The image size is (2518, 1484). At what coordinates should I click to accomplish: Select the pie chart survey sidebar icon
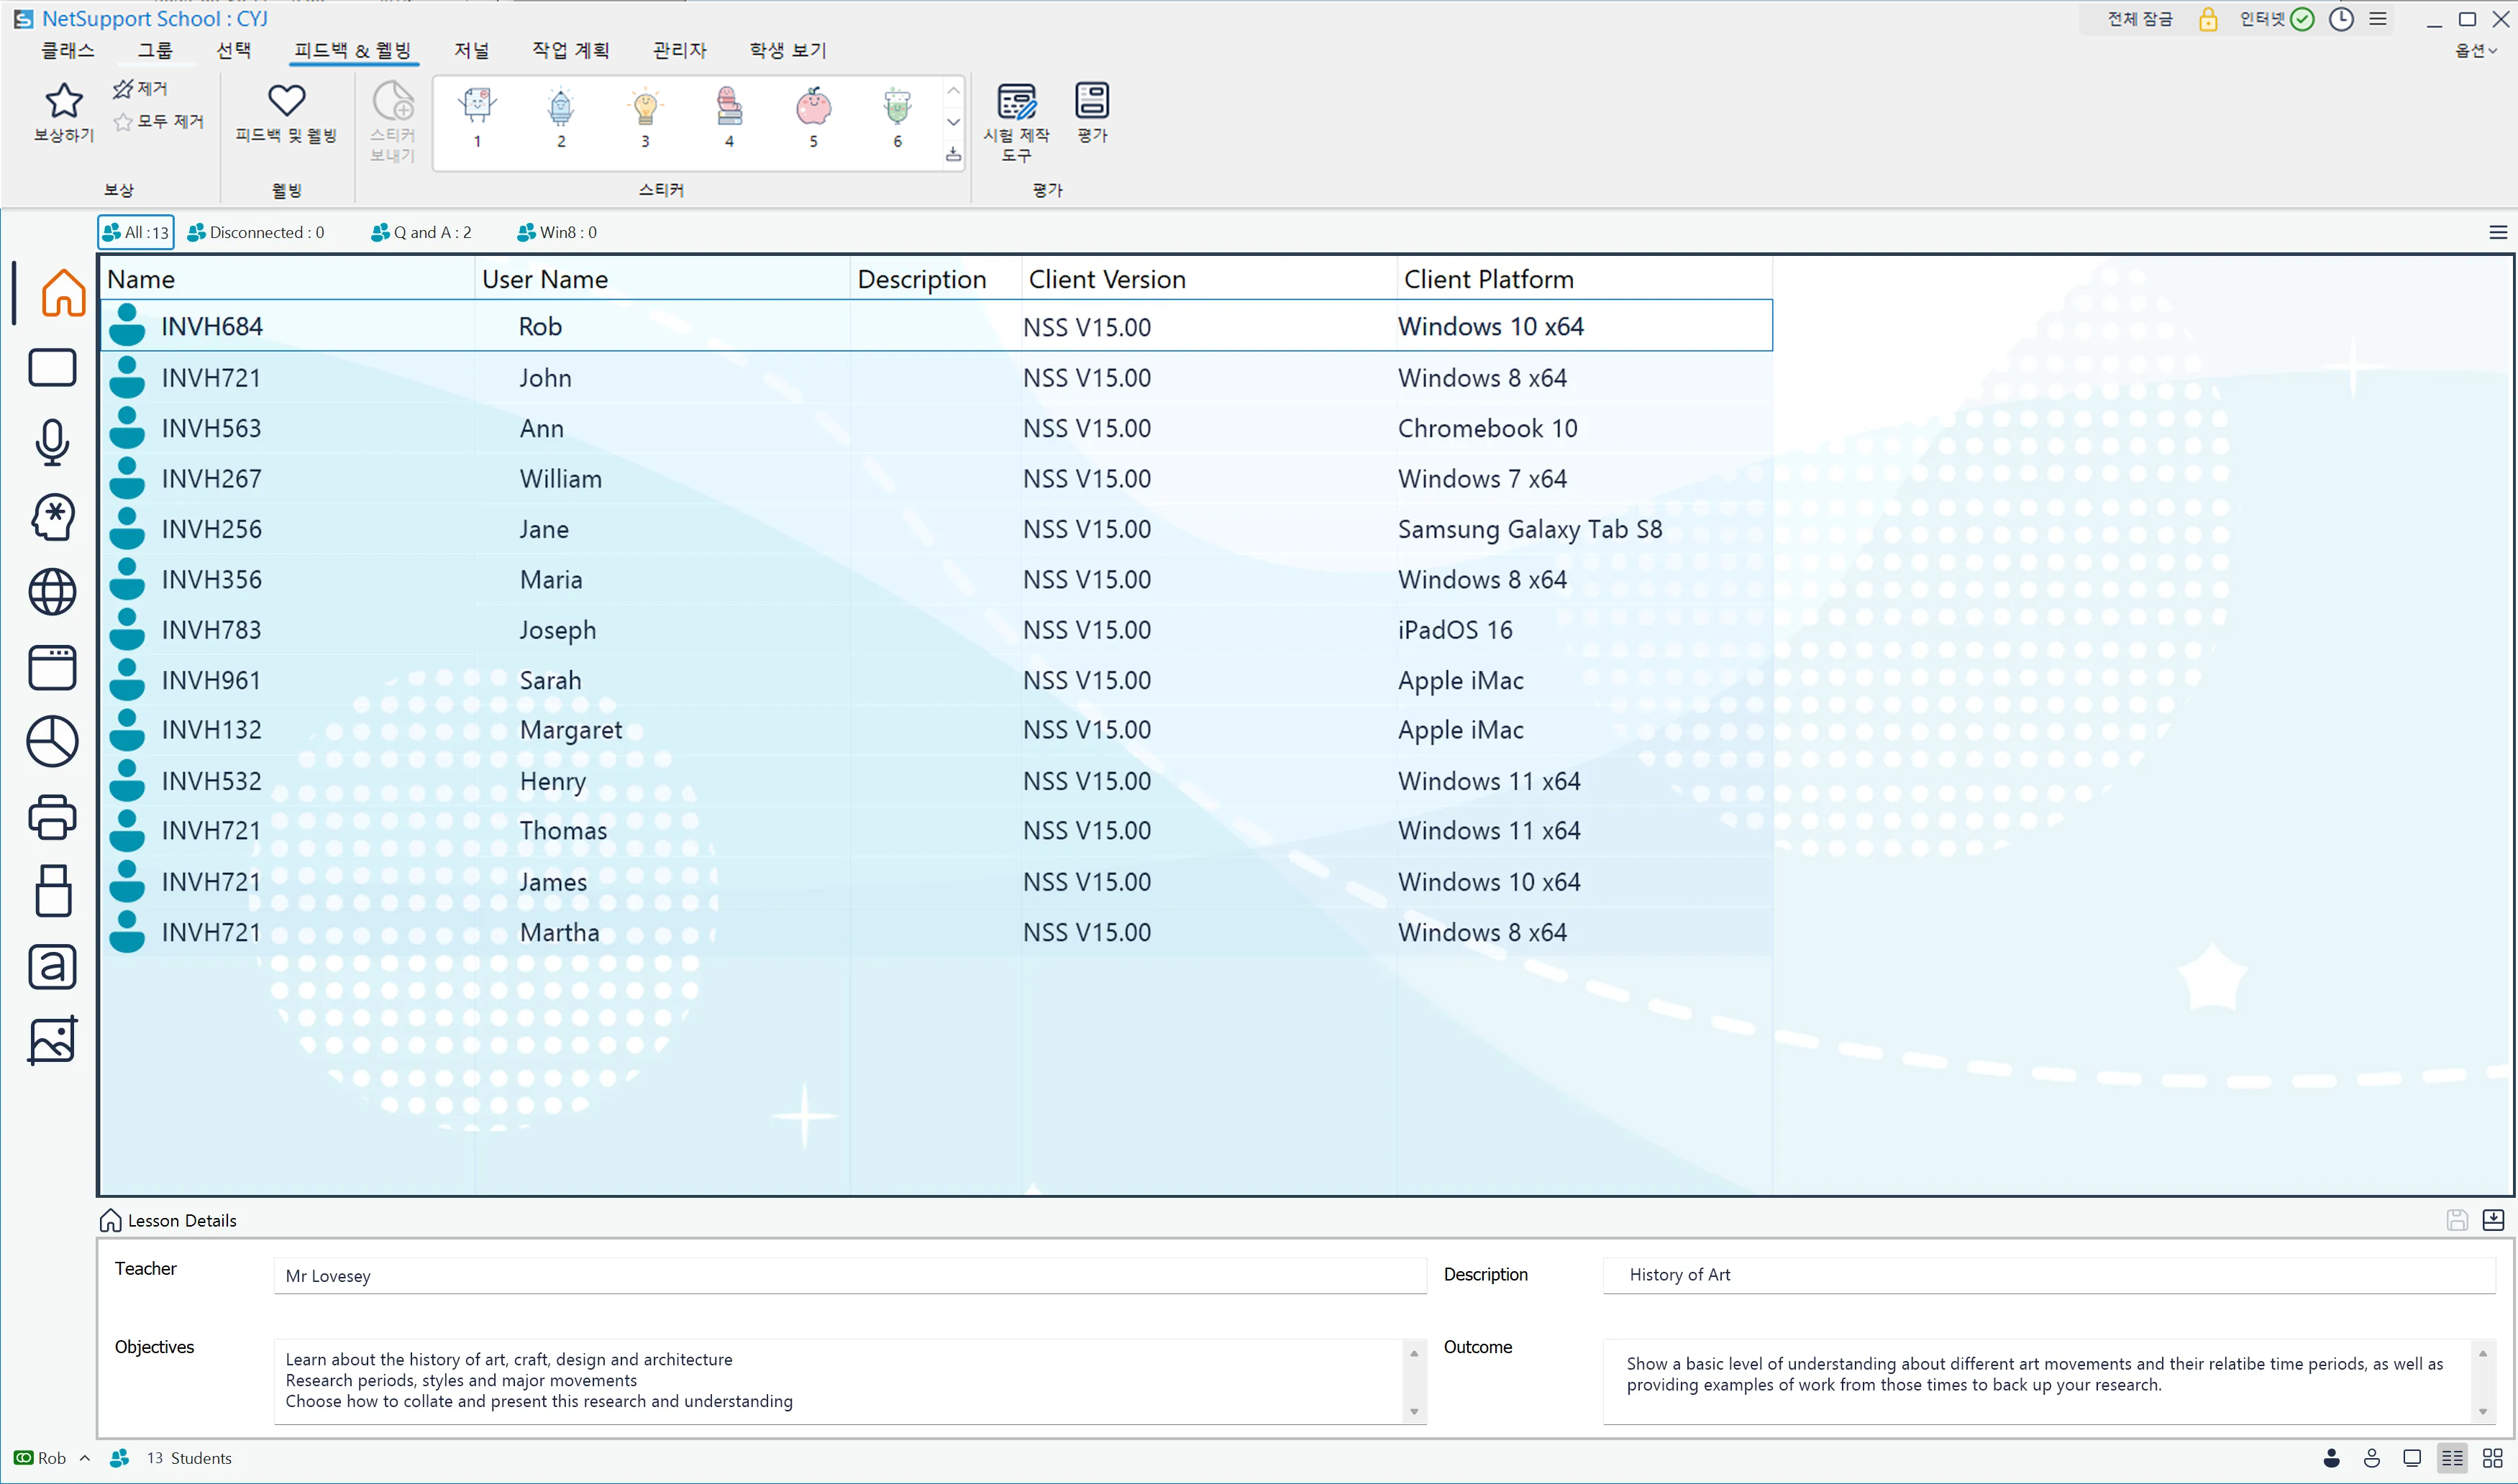pos(52,741)
